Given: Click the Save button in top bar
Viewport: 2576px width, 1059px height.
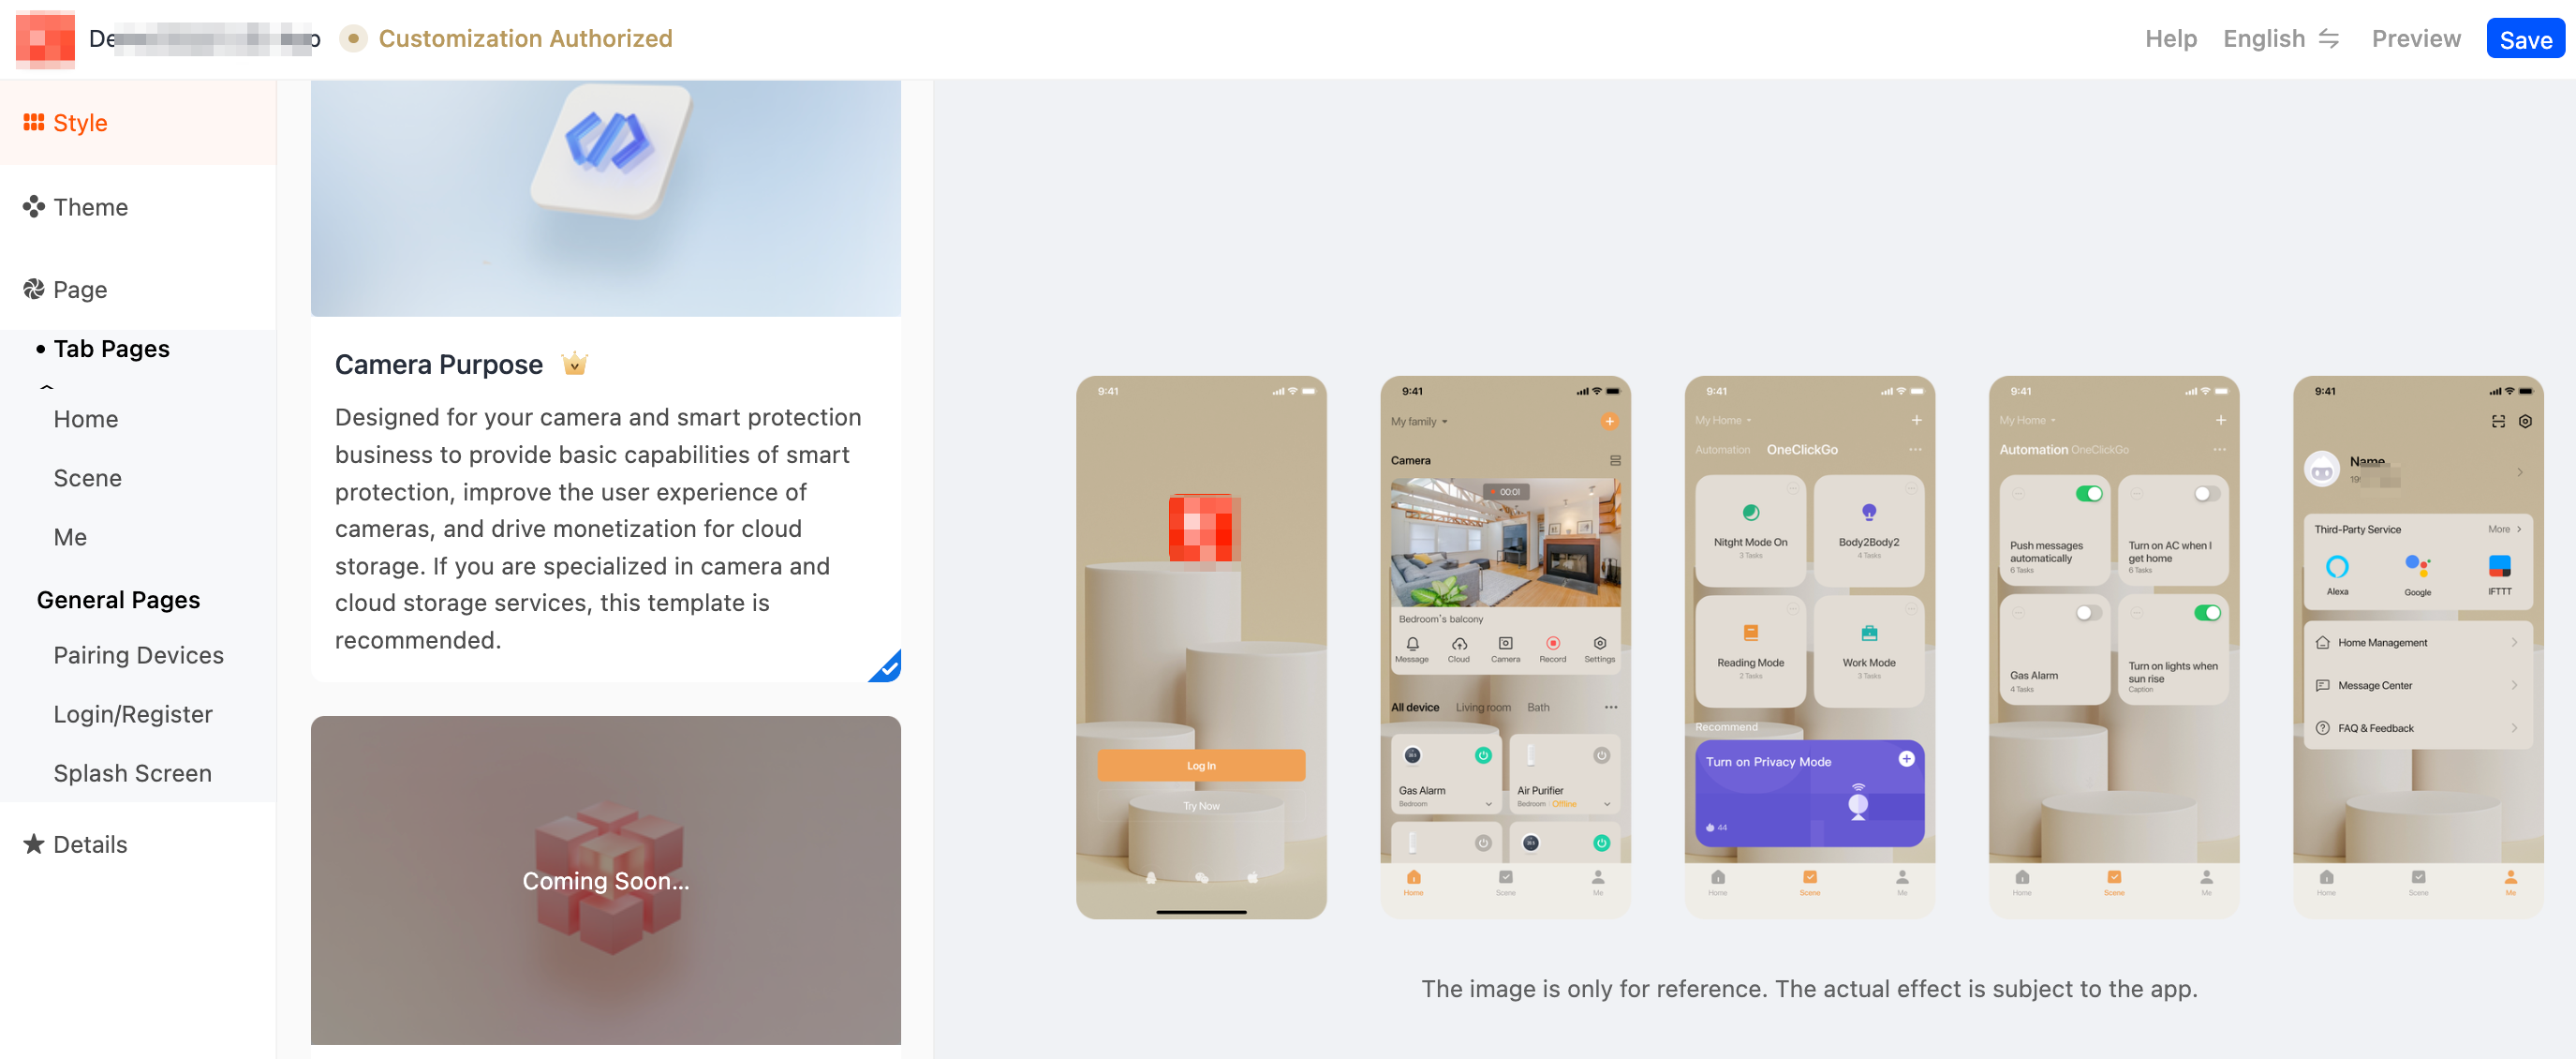Looking at the screenshot, I should pos(2525,37).
